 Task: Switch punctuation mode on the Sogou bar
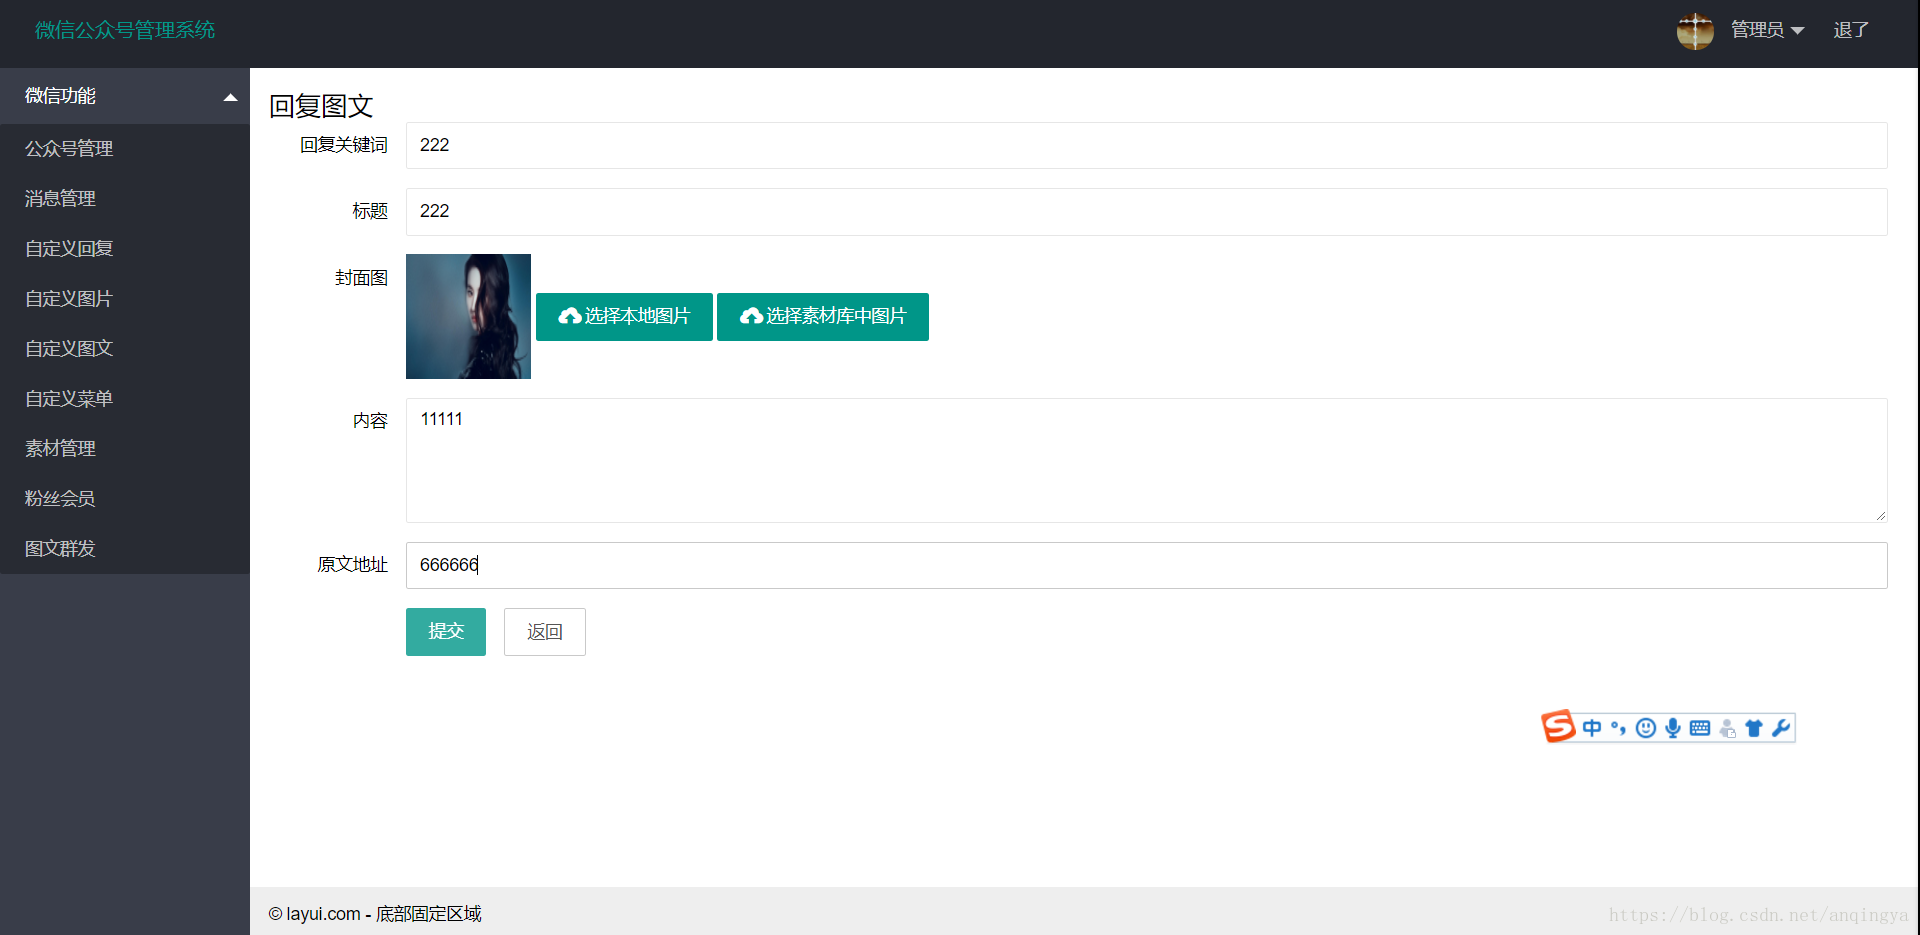(x=1618, y=728)
